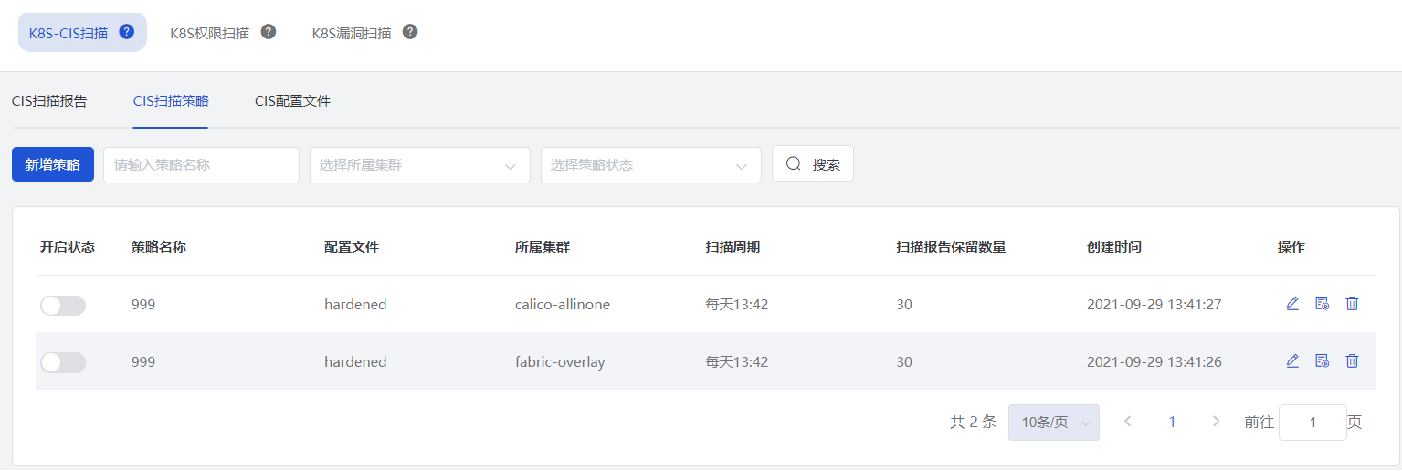Click the 策略名称 column header
Viewport: 1402px width, 471px height.
pos(158,247)
